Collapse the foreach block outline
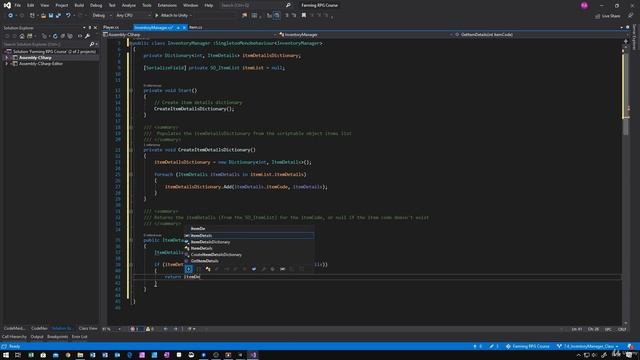The height and width of the screenshot is (360, 640). click(x=131, y=174)
